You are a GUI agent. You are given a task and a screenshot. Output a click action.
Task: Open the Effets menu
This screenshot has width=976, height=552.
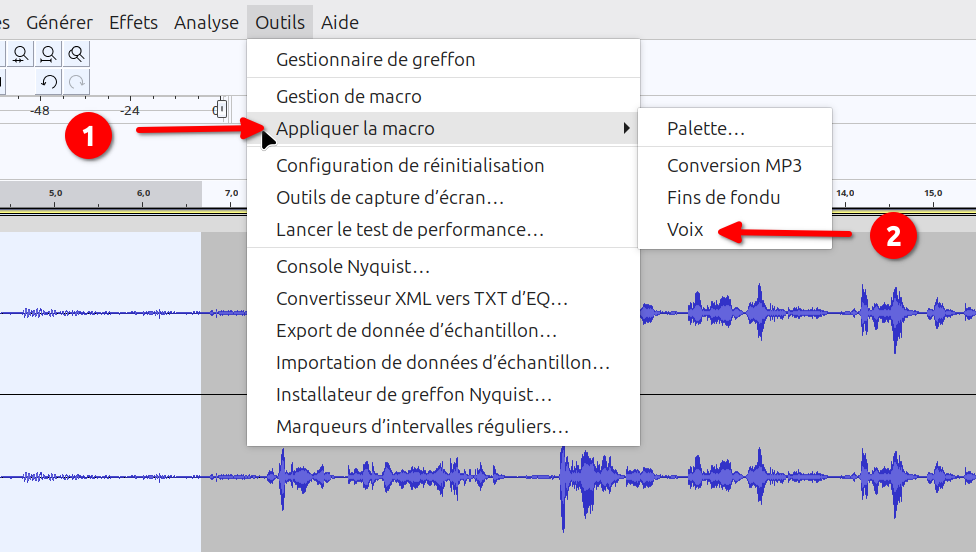pos(133,22)
